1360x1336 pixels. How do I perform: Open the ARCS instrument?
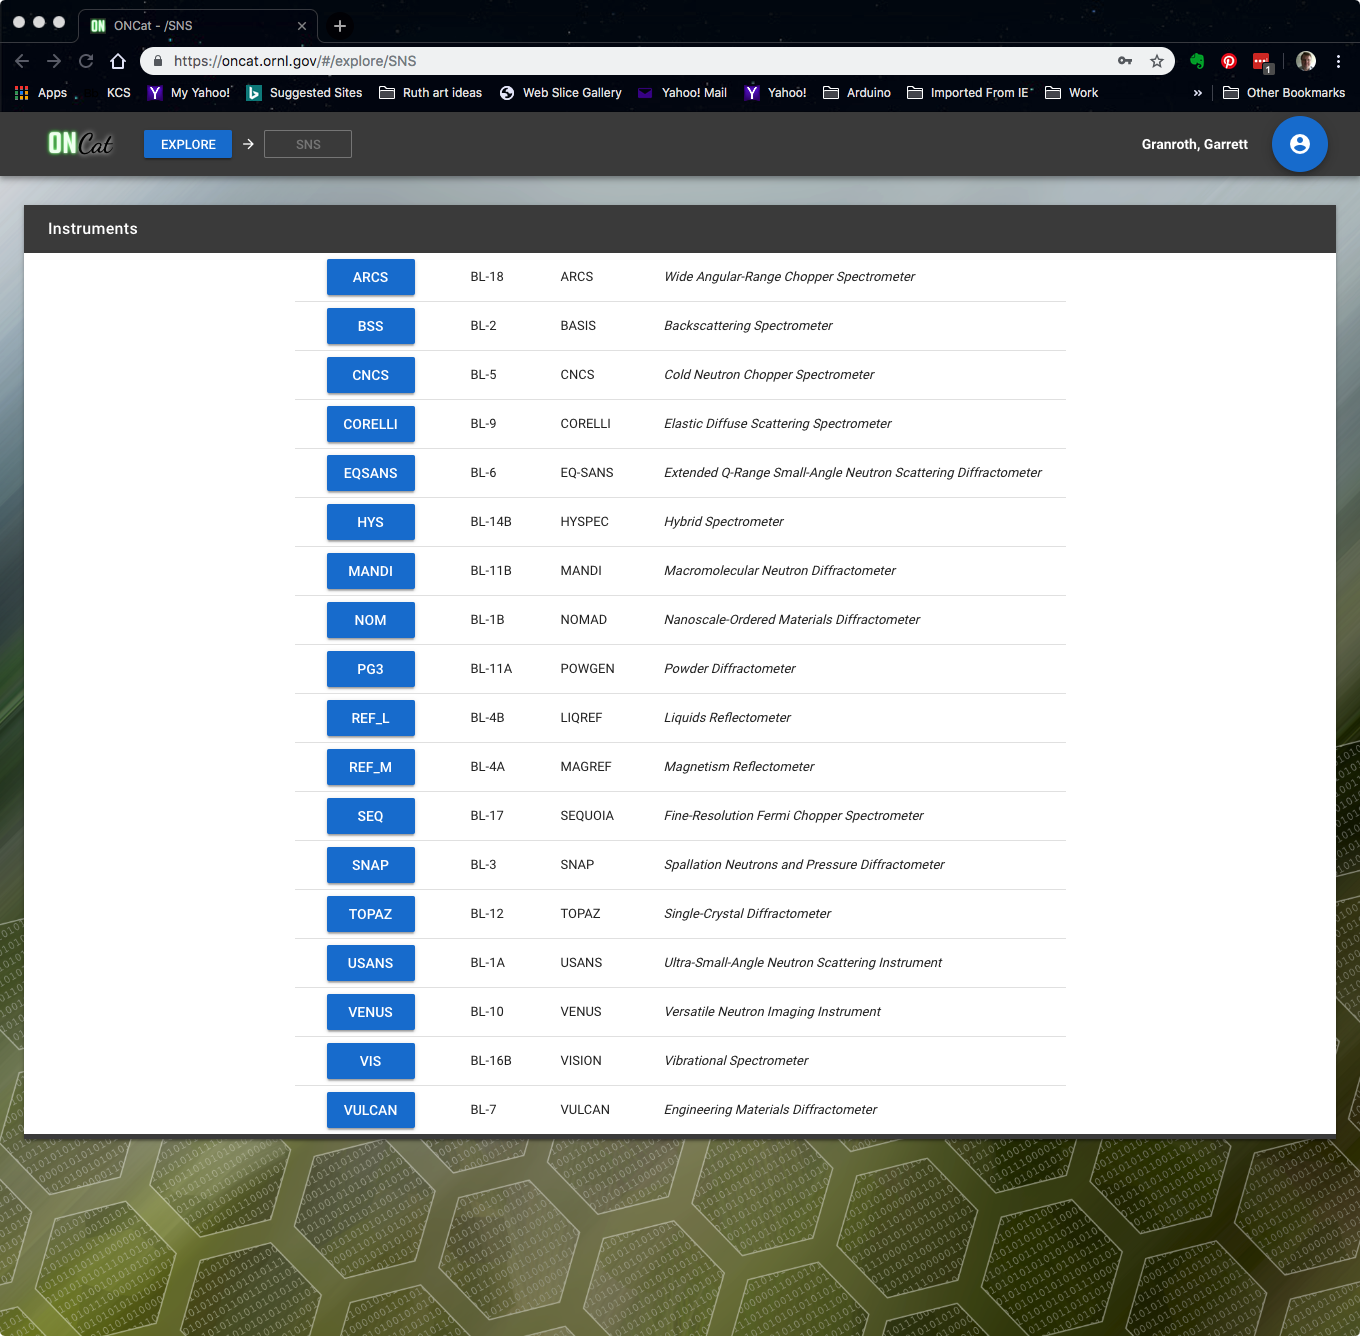click(370, 277)
